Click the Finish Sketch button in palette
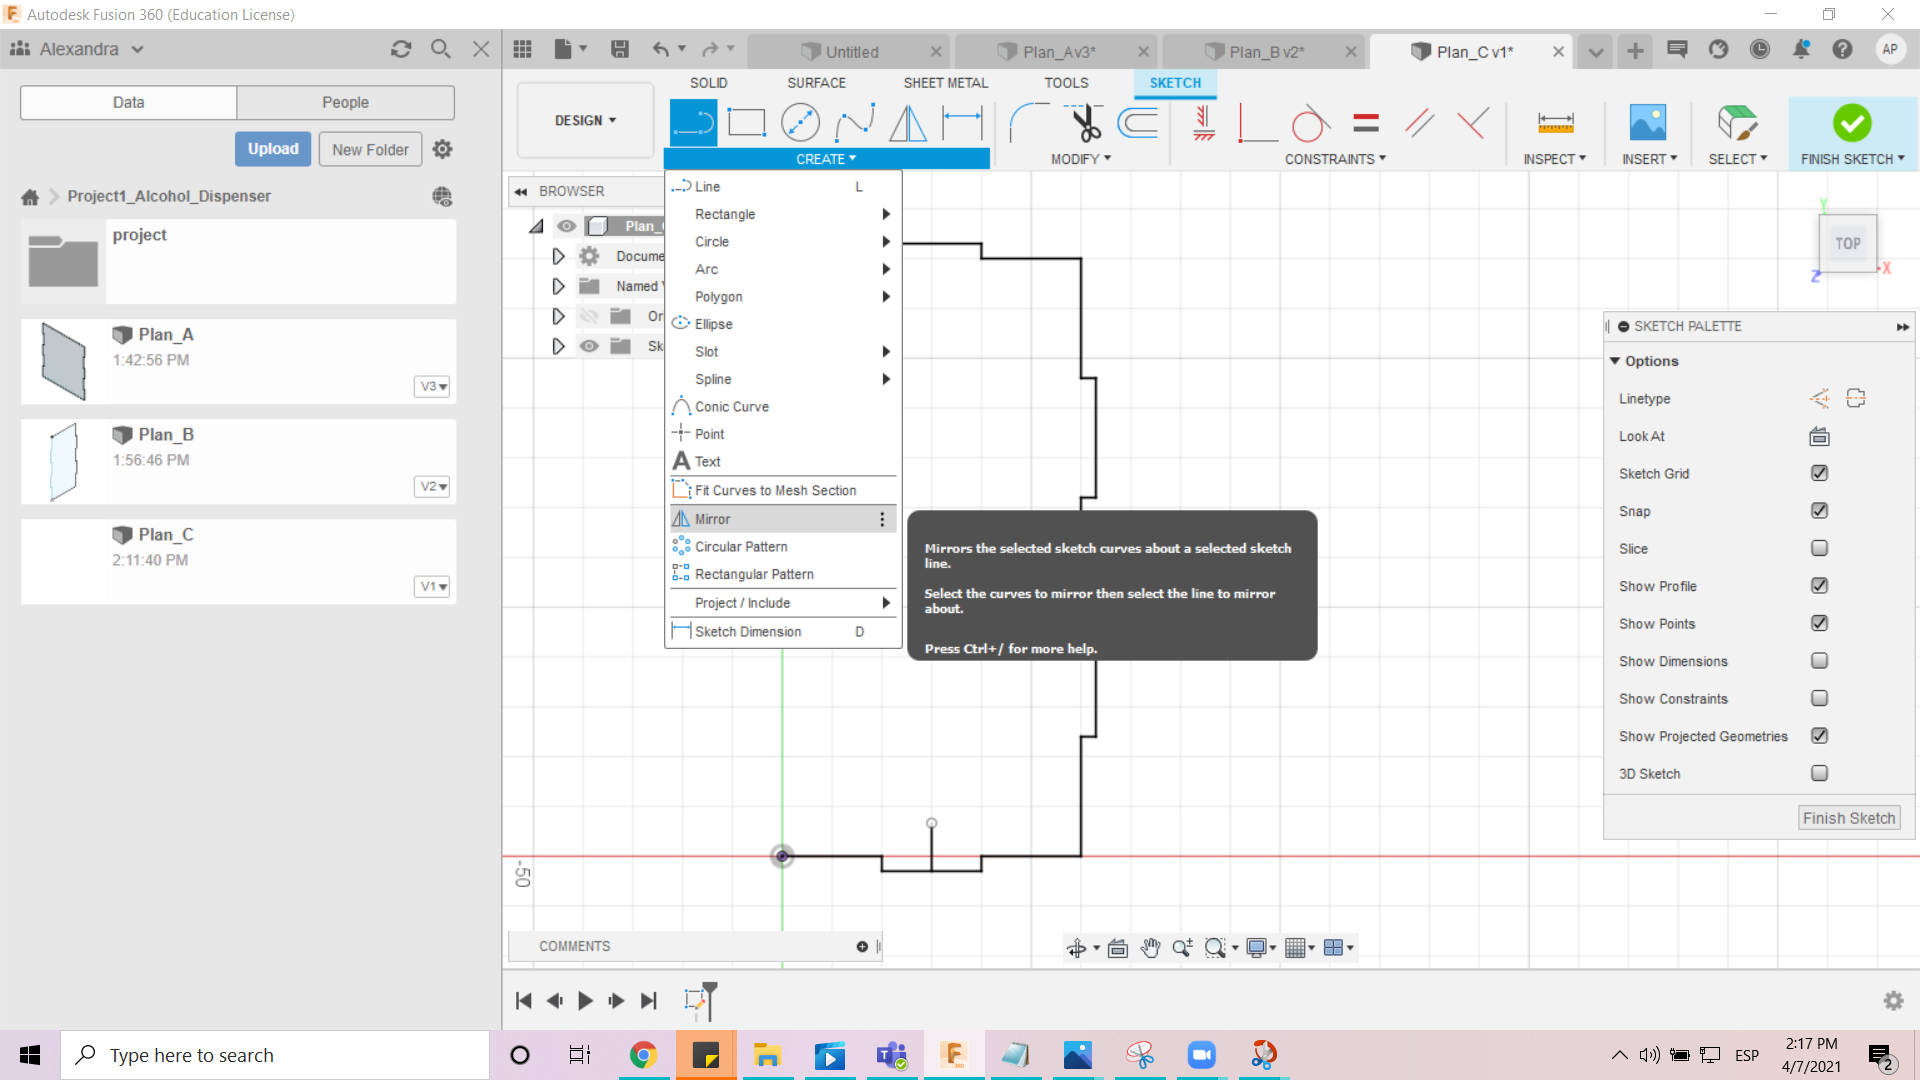 pos(1849,819)
